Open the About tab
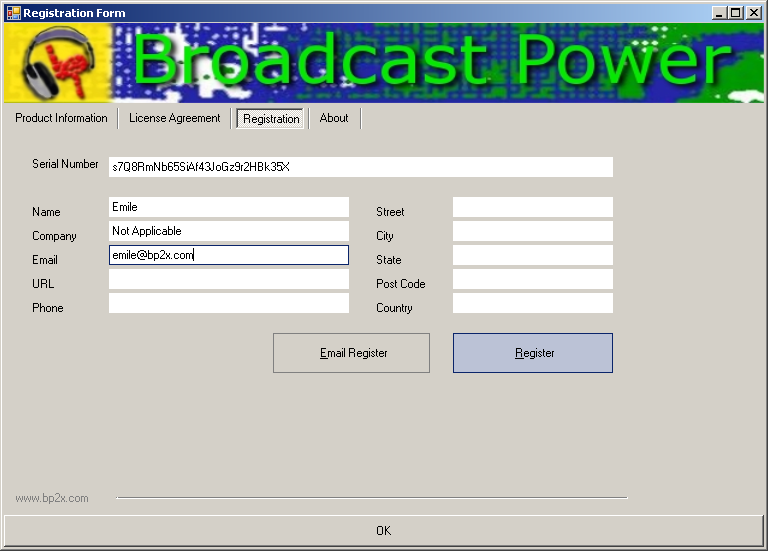The width and height of the screenshot is (768, 551). [334, 118]
